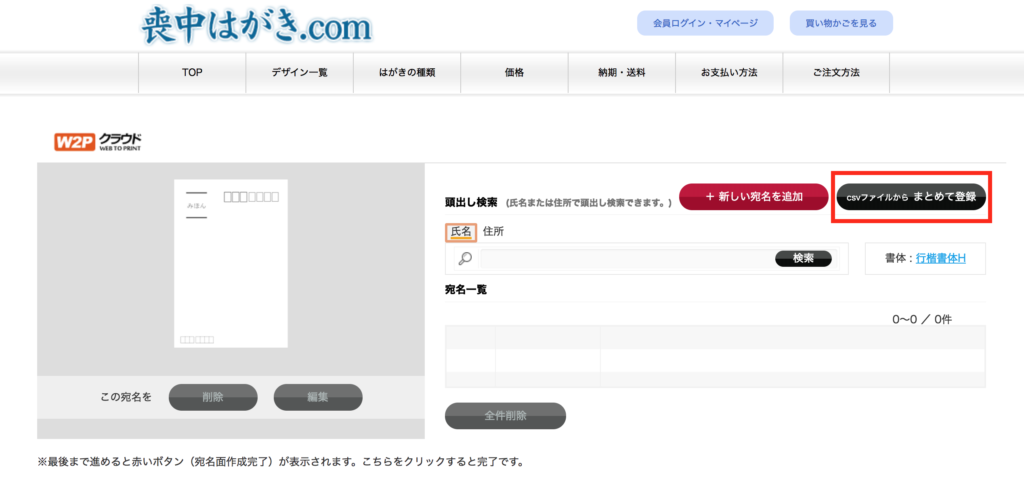Open ご注文方法 navigation item

click(x=835, y=73)
